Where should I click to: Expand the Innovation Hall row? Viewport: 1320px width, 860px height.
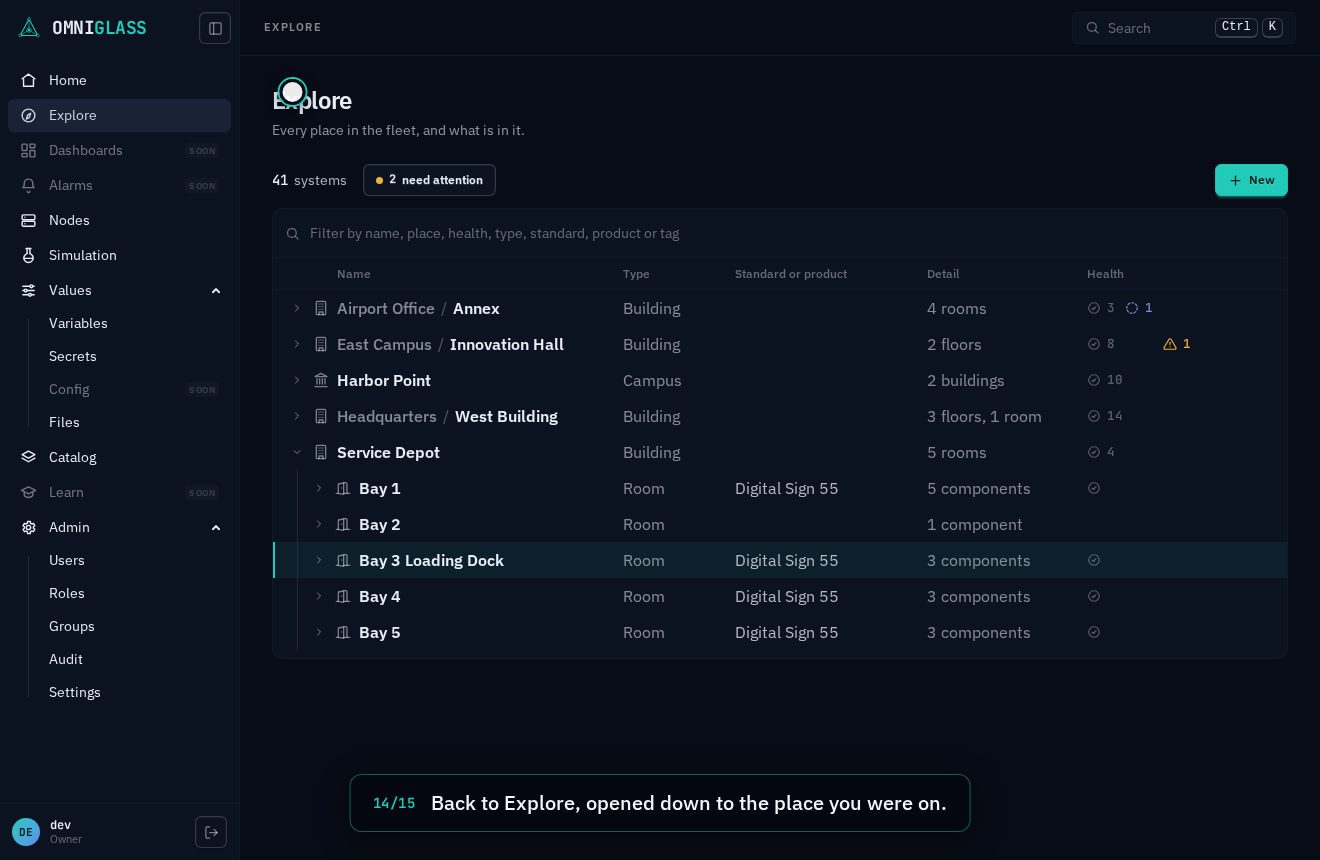click(x=297, y=344)
